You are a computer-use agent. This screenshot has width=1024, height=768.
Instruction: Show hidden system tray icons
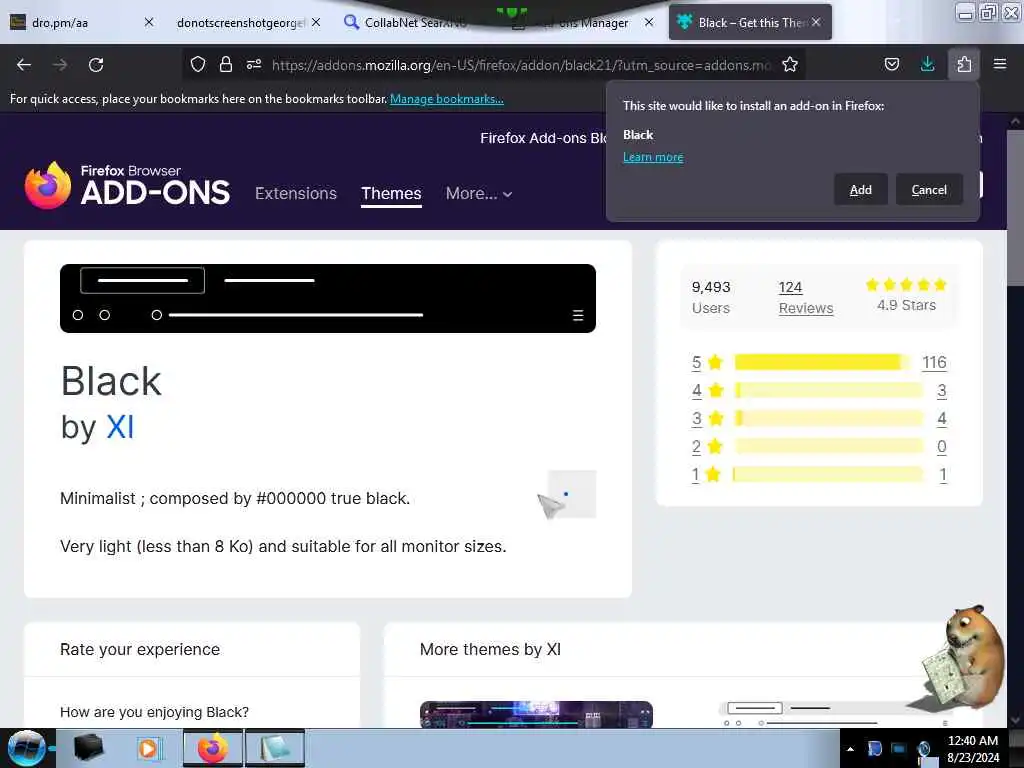point(850,749)
